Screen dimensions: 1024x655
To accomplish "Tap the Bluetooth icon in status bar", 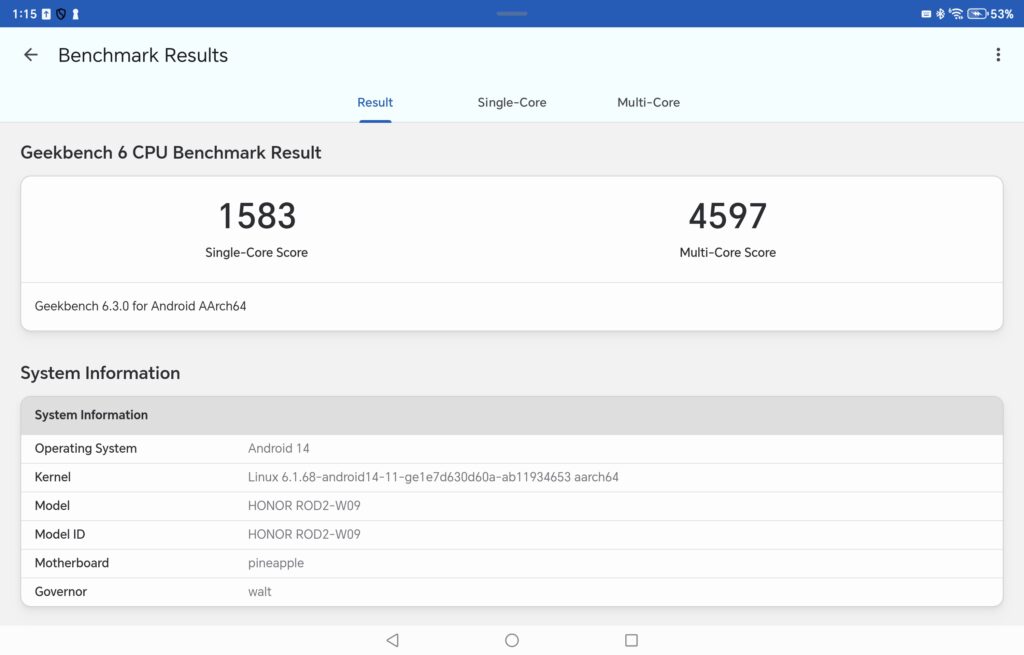I will (x=941, y=14).
